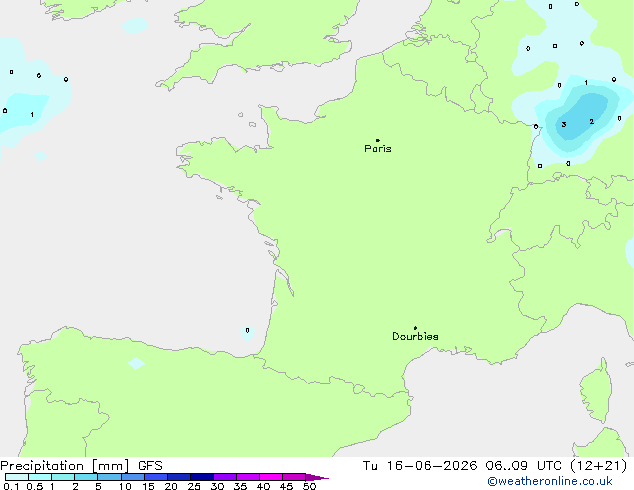Screen dimensions: 634x490
Task: Click the '0' value in Bay of Biscay
Action: click(247, 330)
